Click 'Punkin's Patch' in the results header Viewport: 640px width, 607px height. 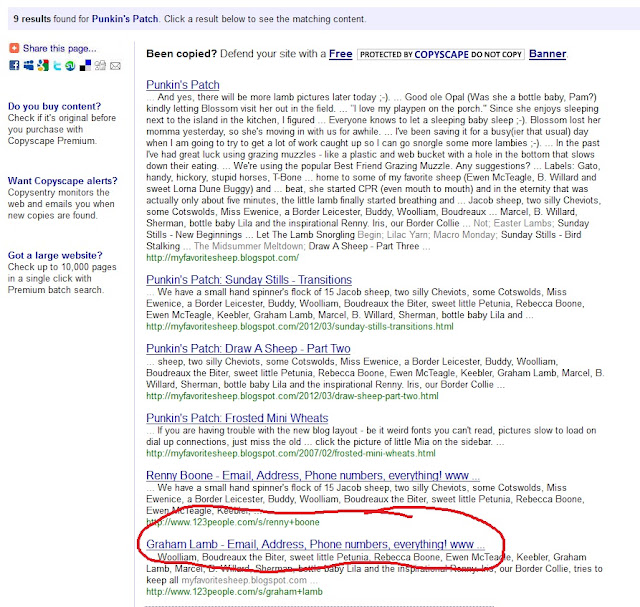(125, 19)
